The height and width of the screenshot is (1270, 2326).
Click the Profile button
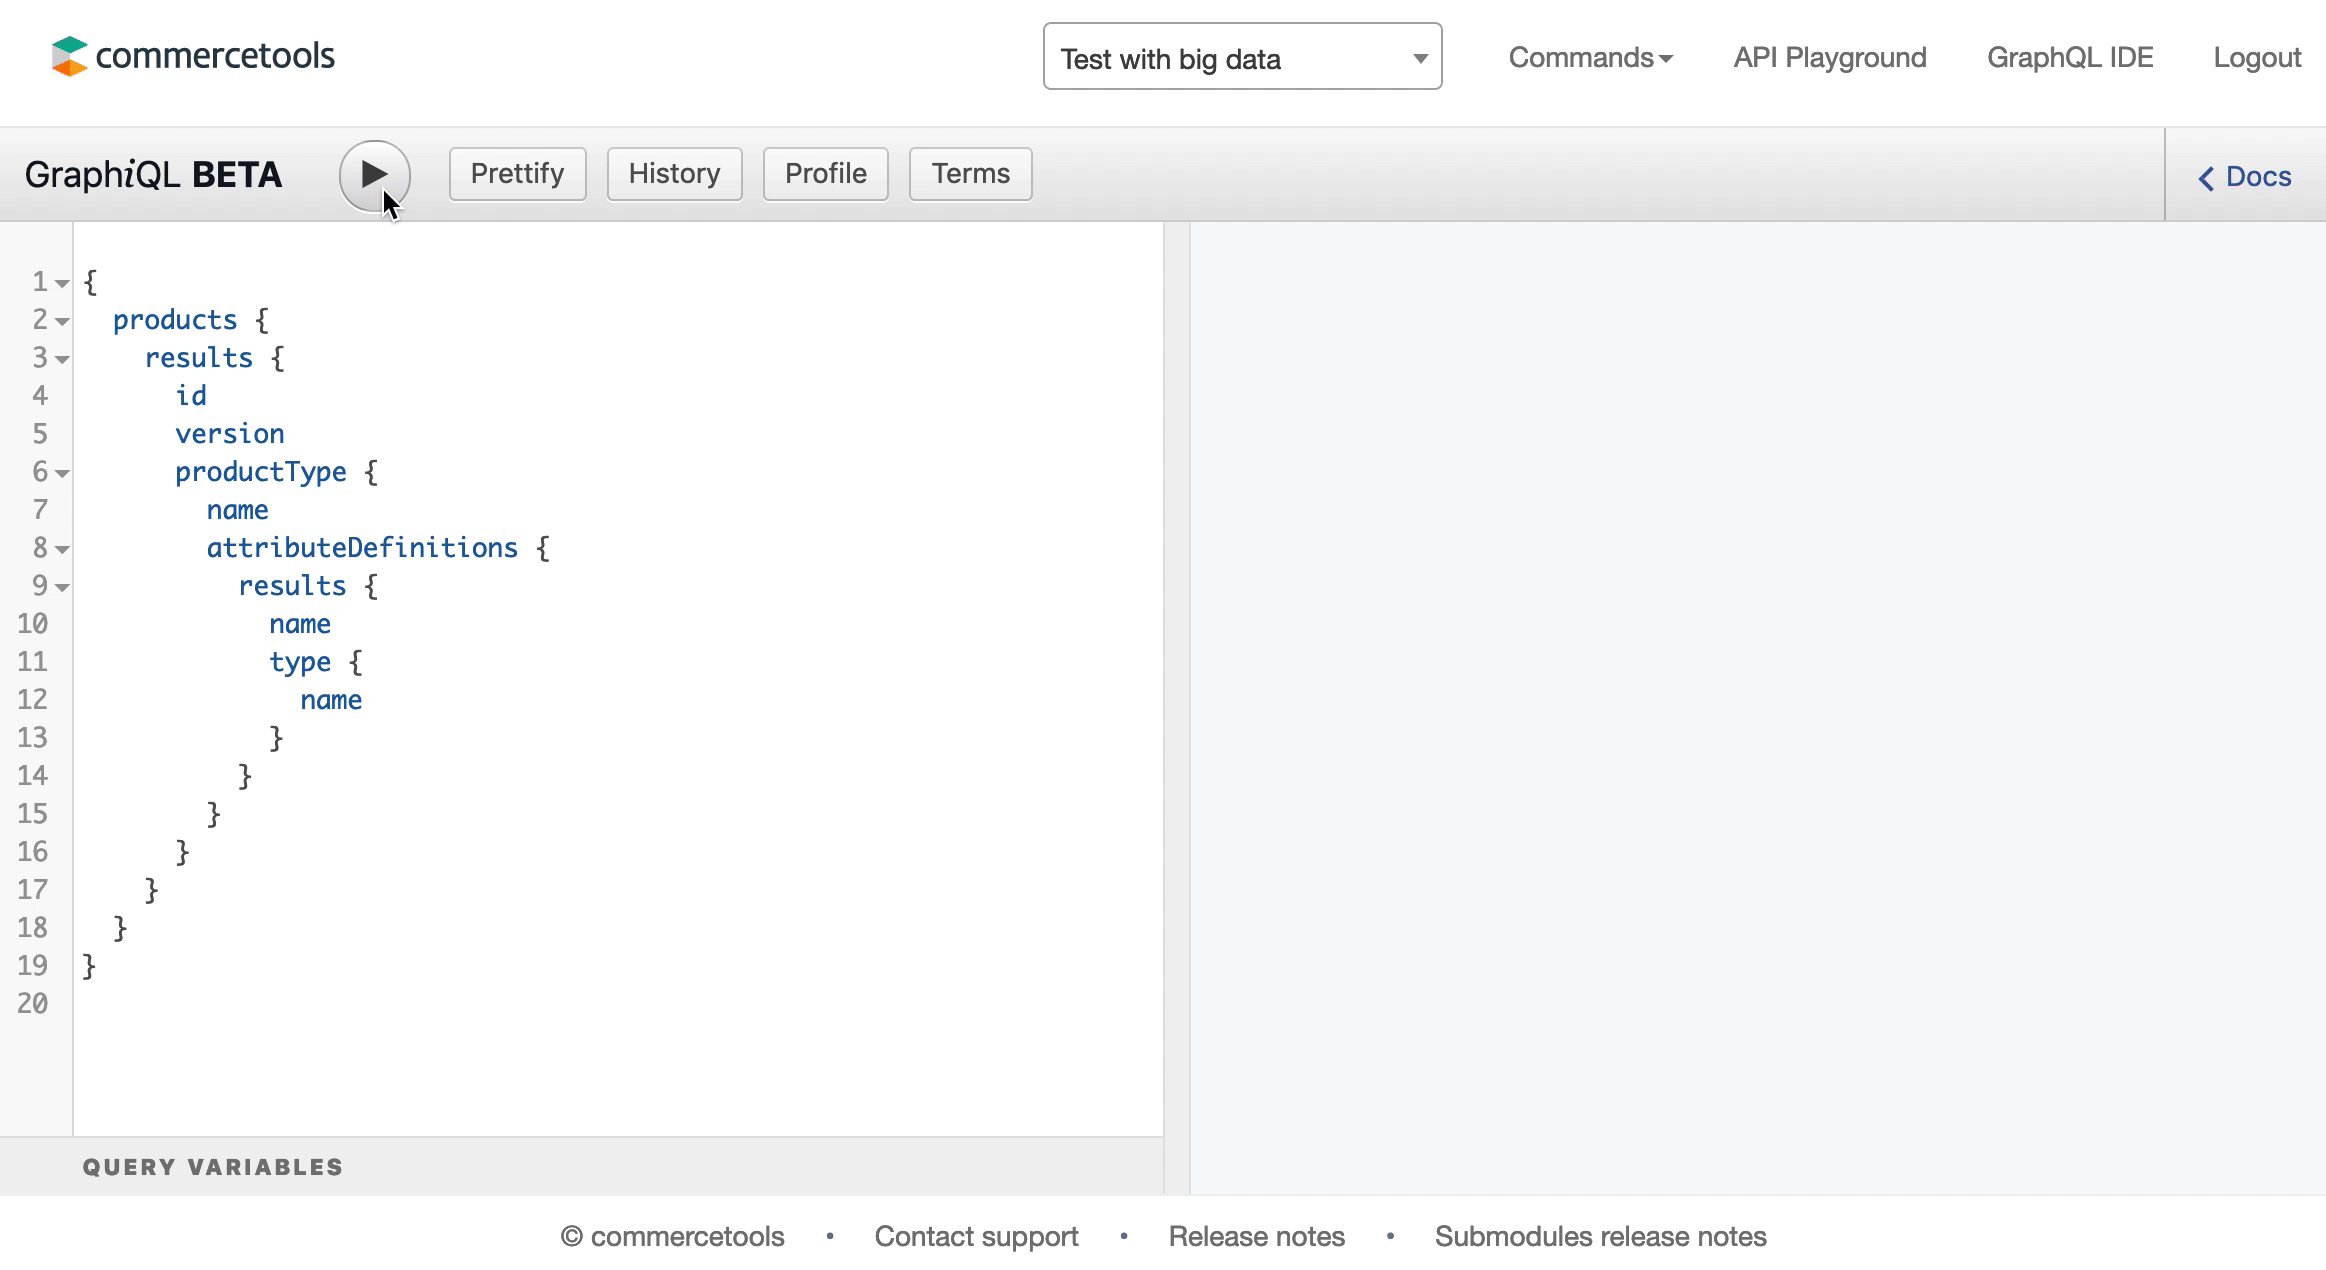click(824, 173)
